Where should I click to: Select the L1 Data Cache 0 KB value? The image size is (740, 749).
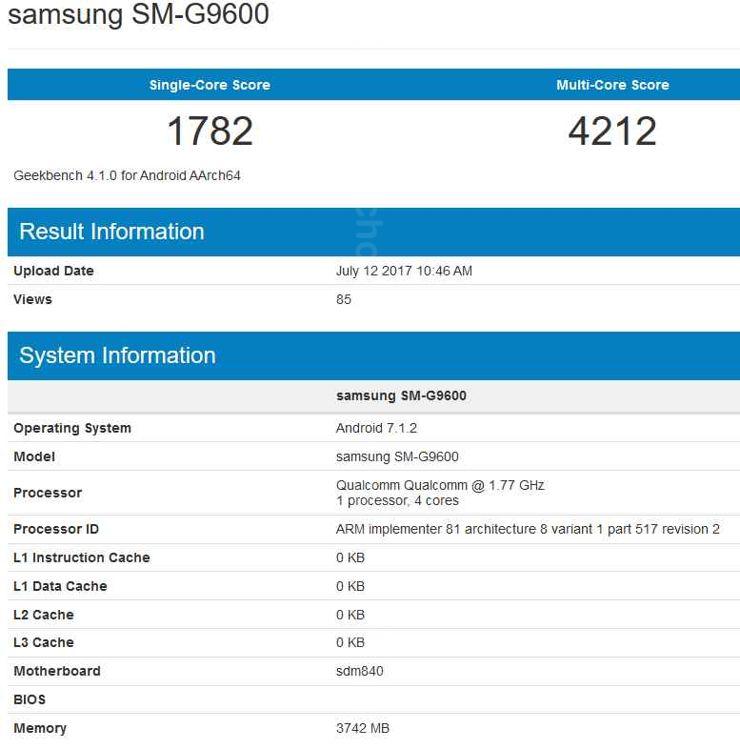(350, 586)
